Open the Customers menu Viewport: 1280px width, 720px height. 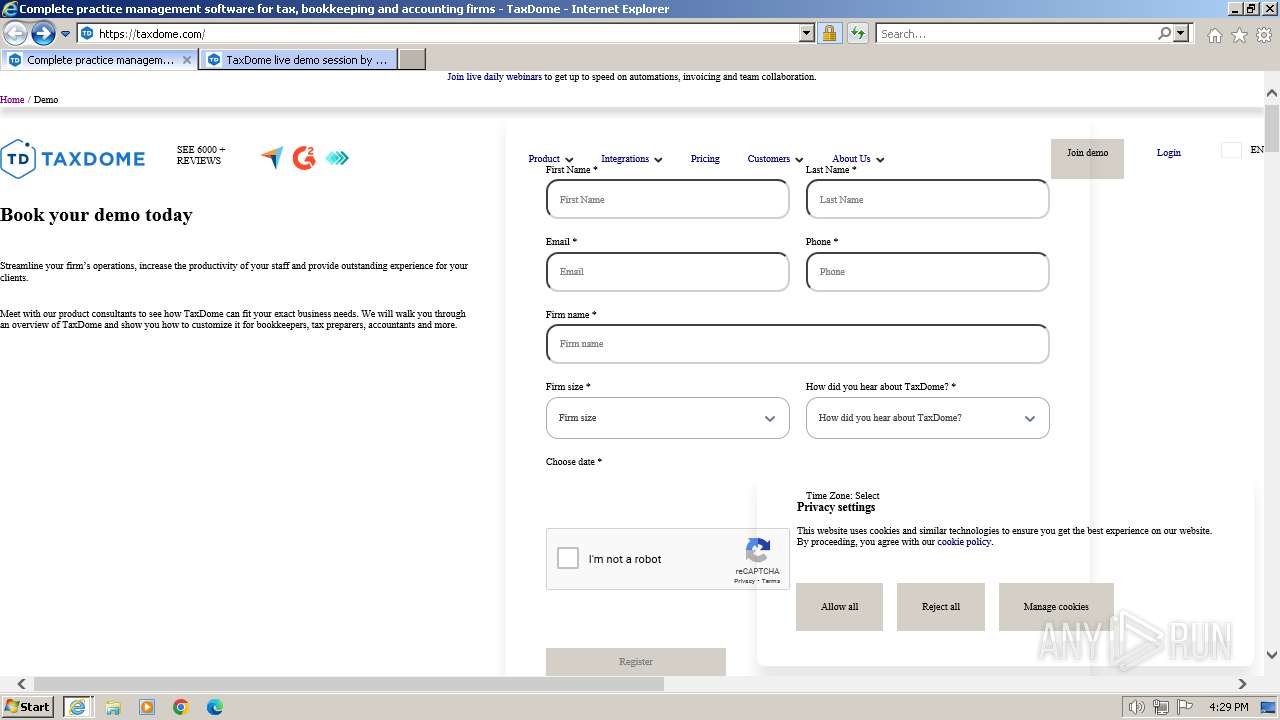(x=775, y=159)
